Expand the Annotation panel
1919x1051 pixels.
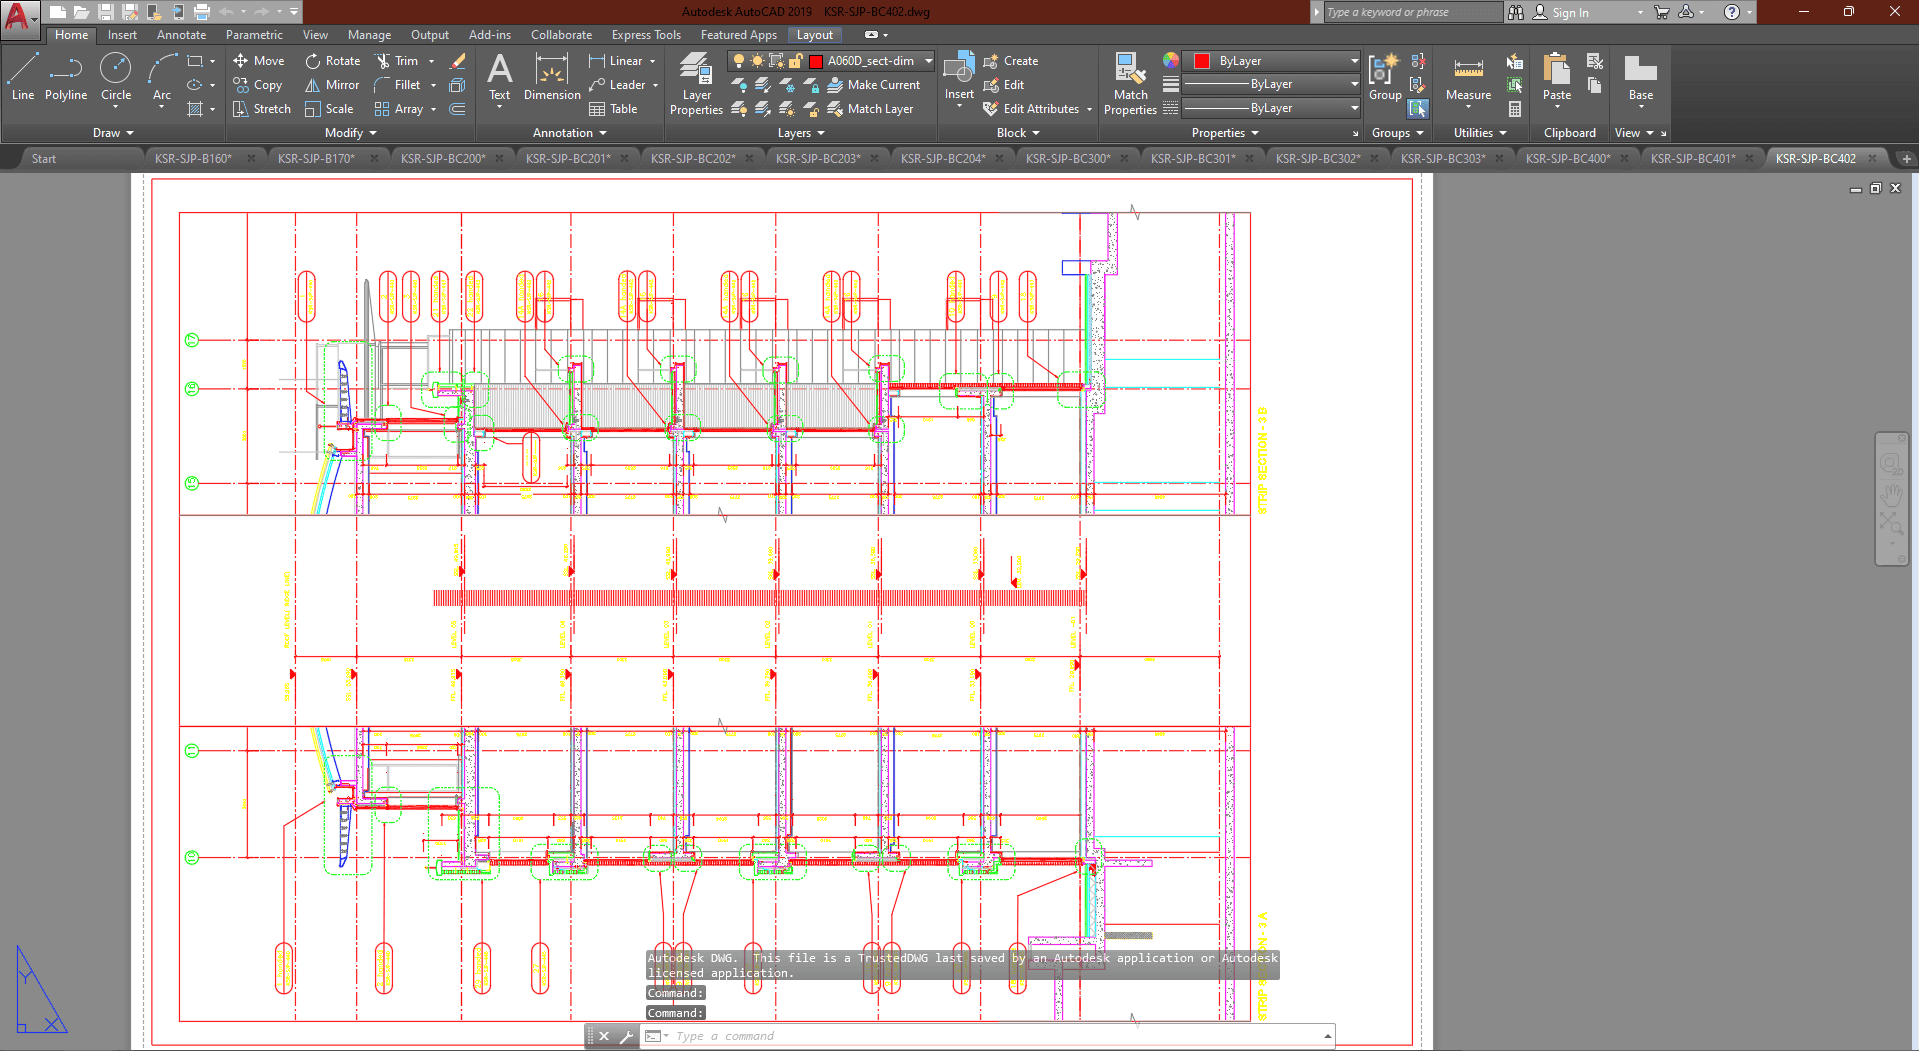[569, 133]
